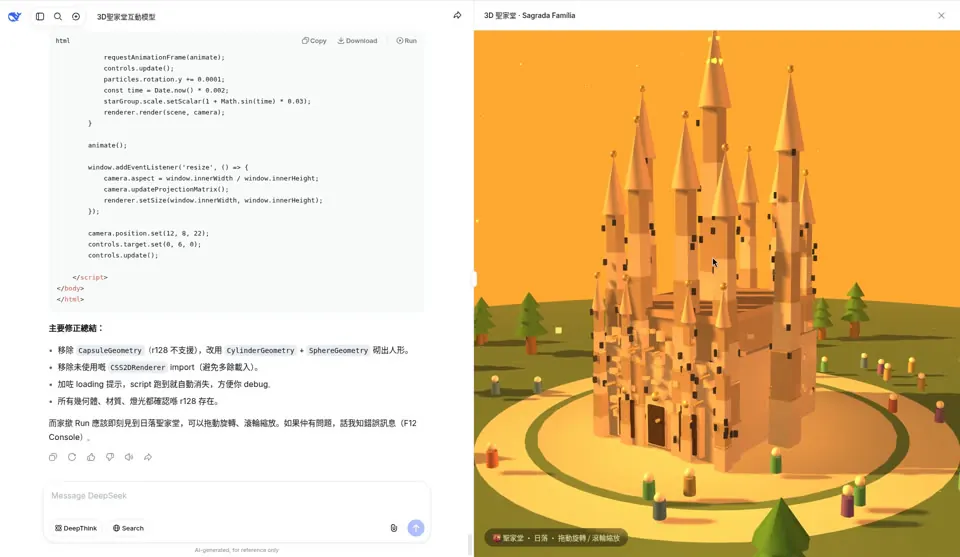Start a new chat icon
960x557 pixels.
coord(76,17)
